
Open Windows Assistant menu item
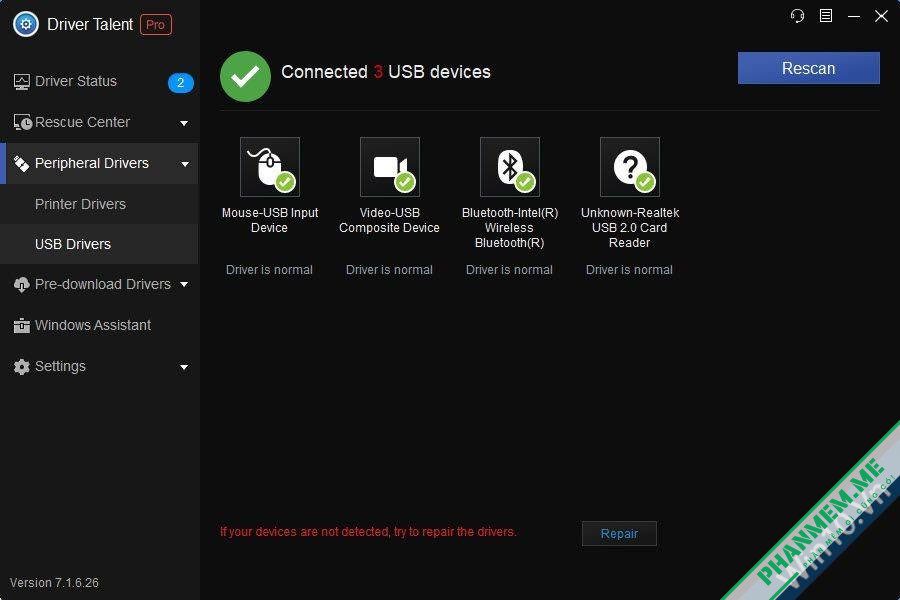pyautogui.click(x=99, y=326)
